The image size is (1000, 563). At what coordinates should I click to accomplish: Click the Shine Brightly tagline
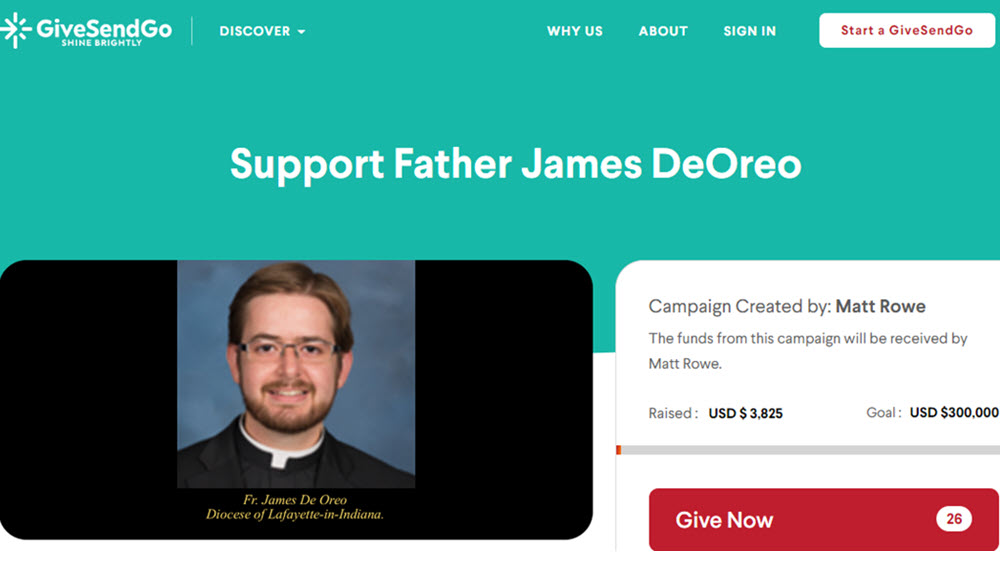point(101,43)
